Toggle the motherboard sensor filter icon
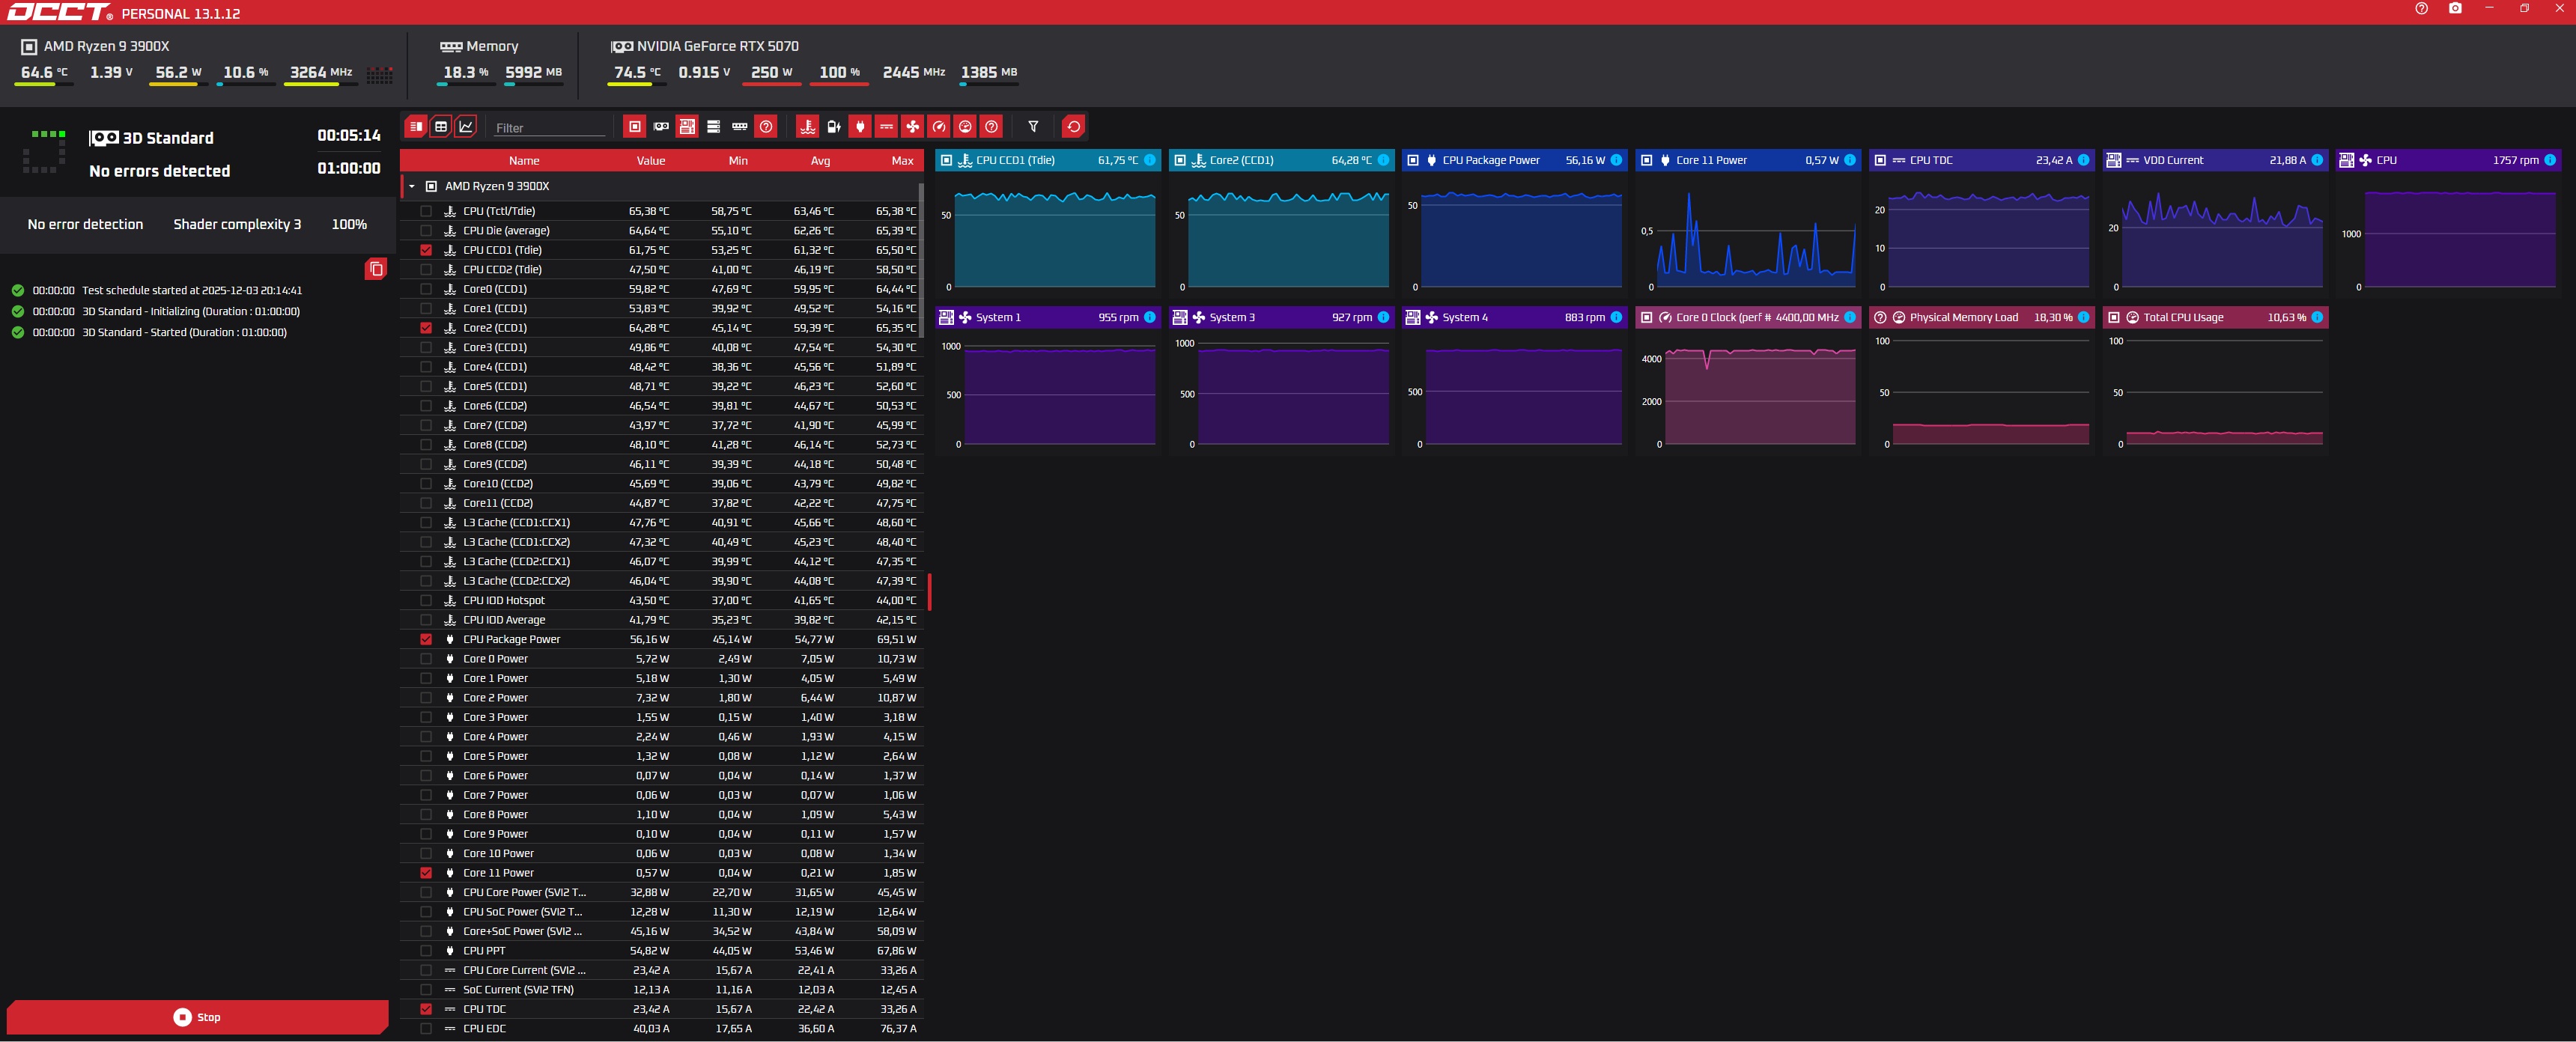Image resolution: width=2576 pixels, height=1042 pixels. [x=687, y=127]
